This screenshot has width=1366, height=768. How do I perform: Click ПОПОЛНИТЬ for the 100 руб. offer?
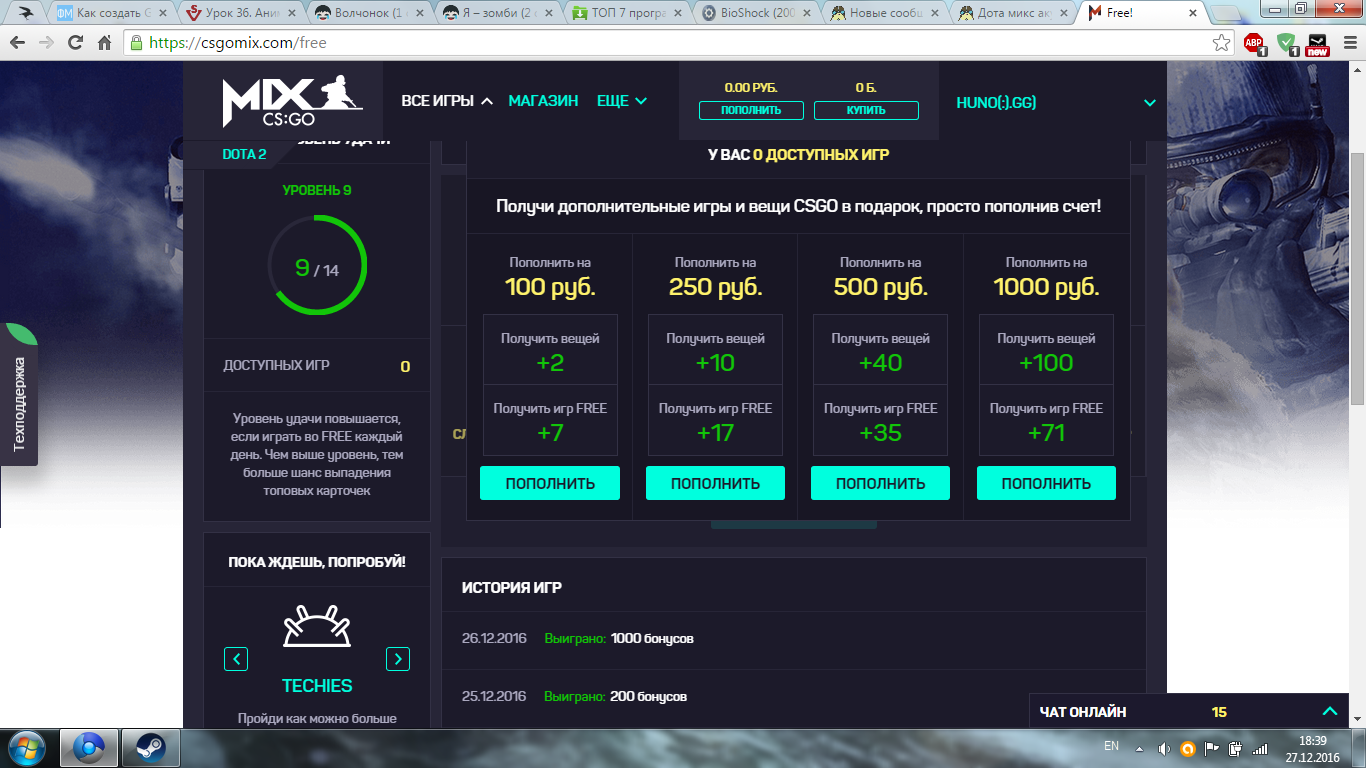tap(550, 483)
